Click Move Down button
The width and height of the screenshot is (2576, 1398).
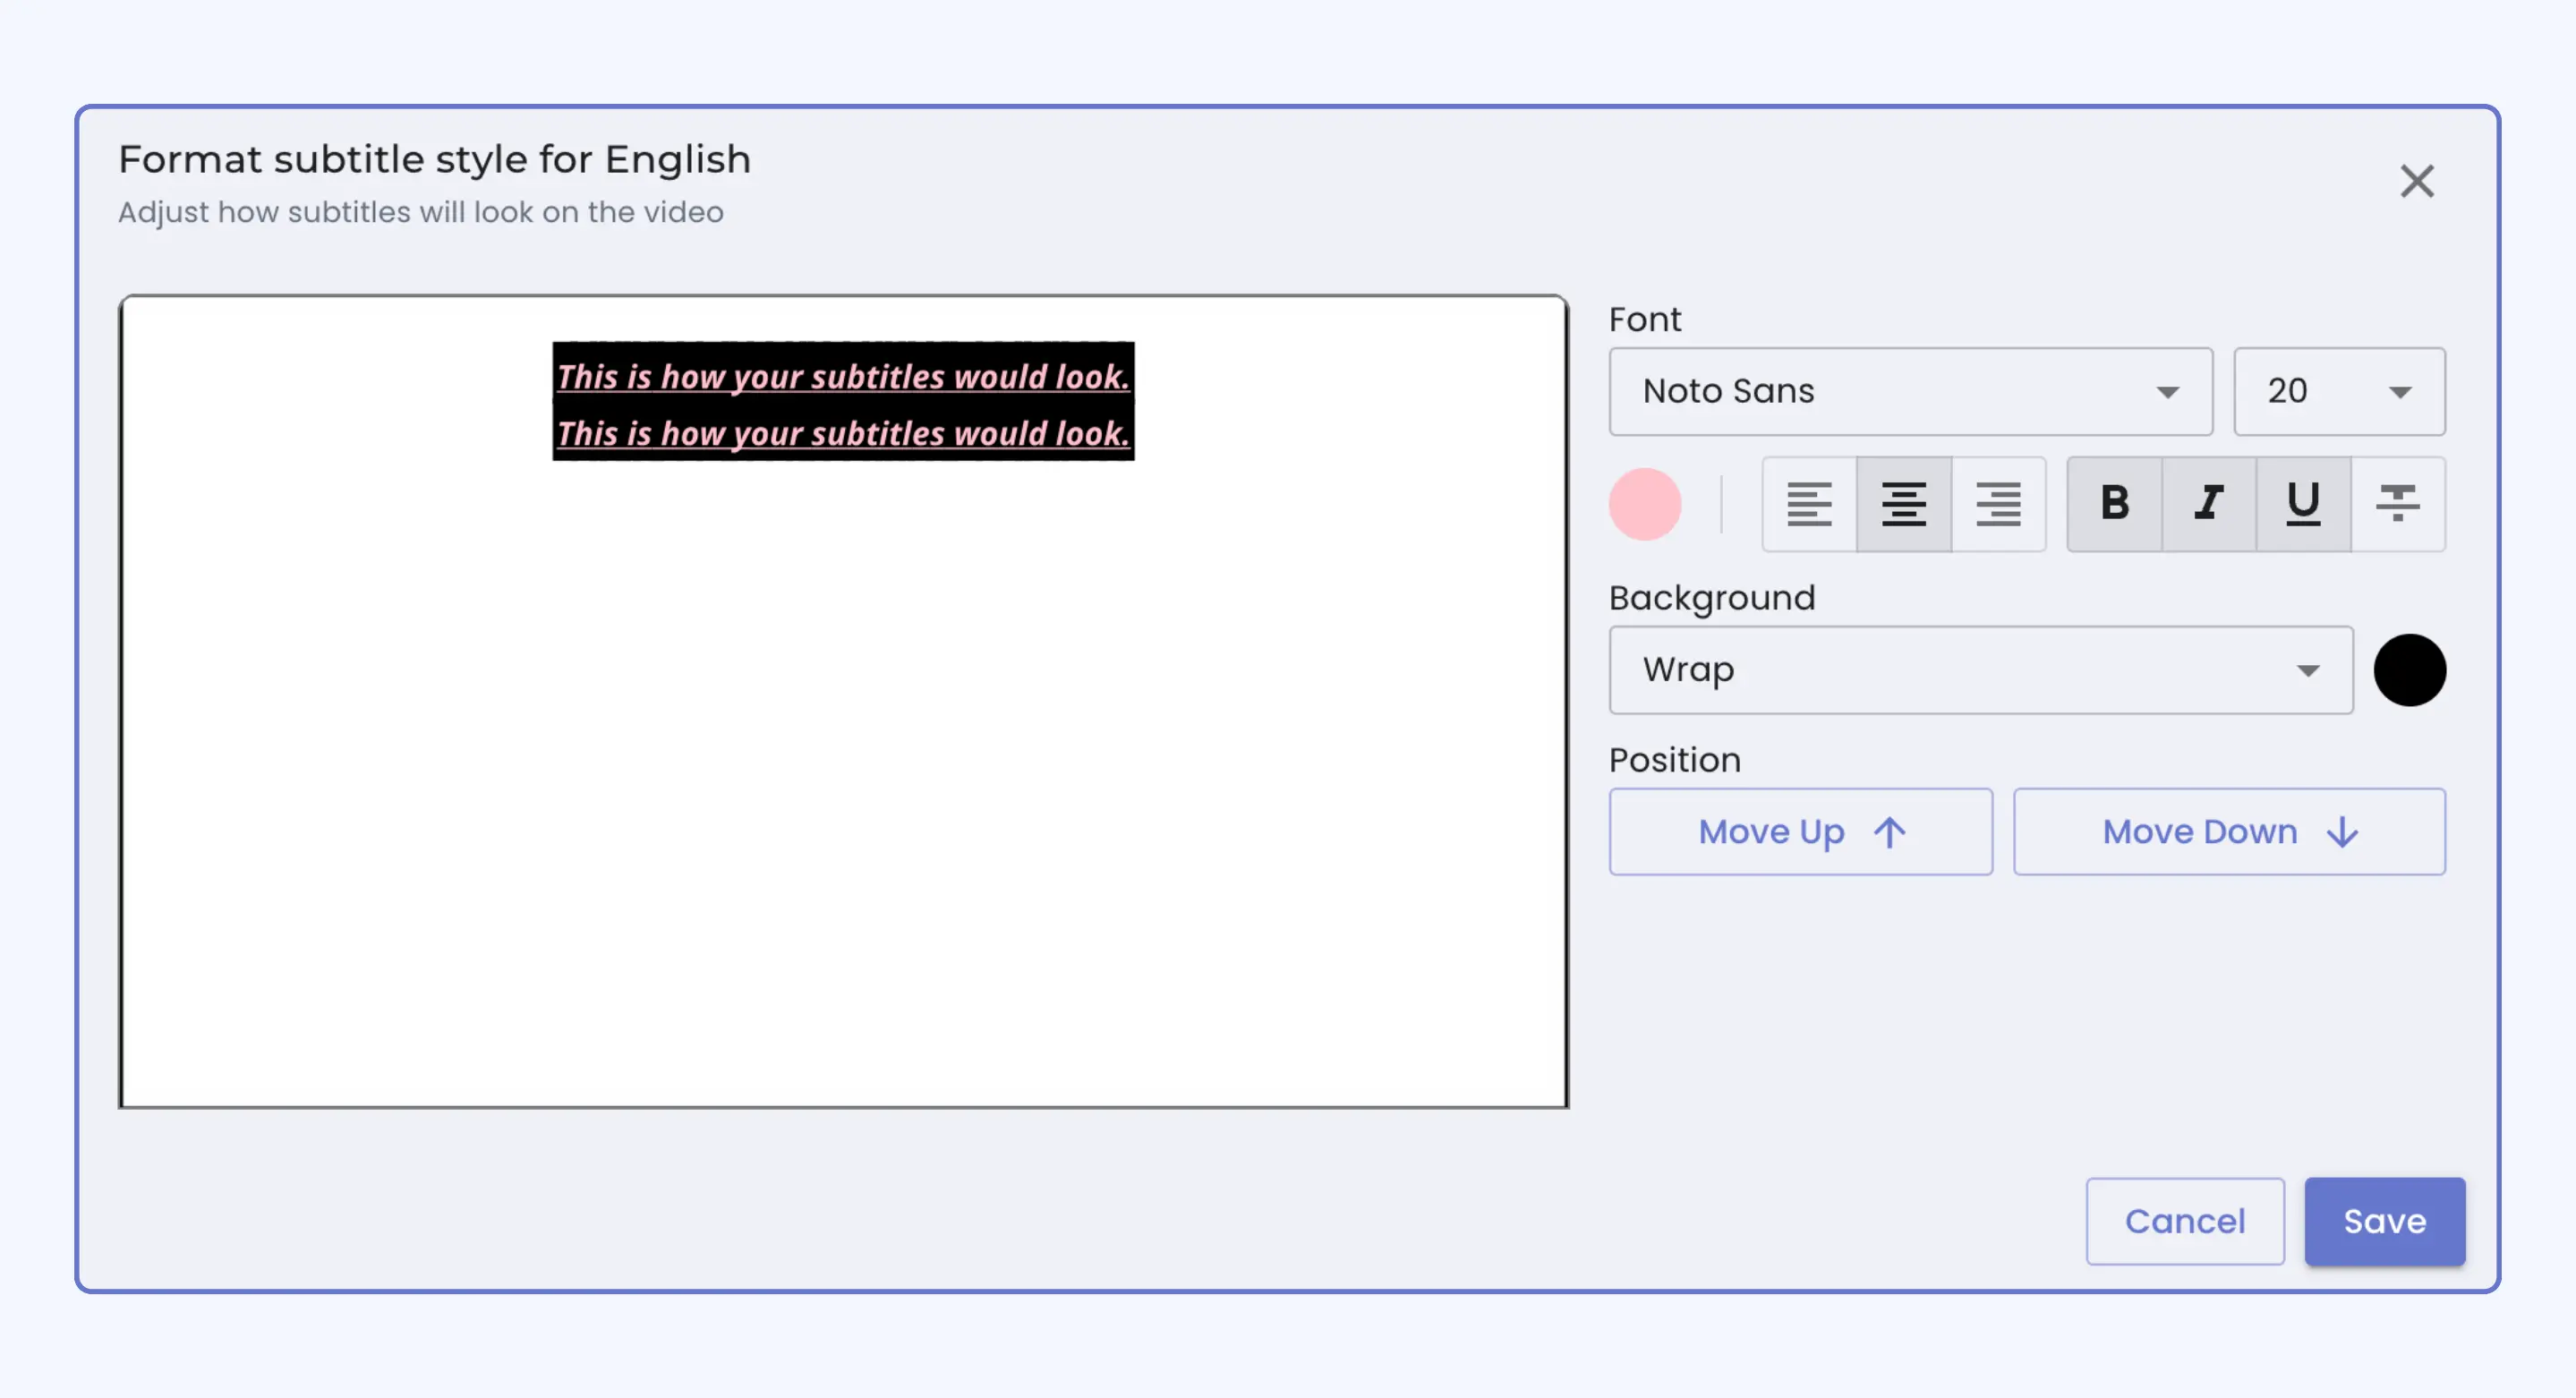2230,832
